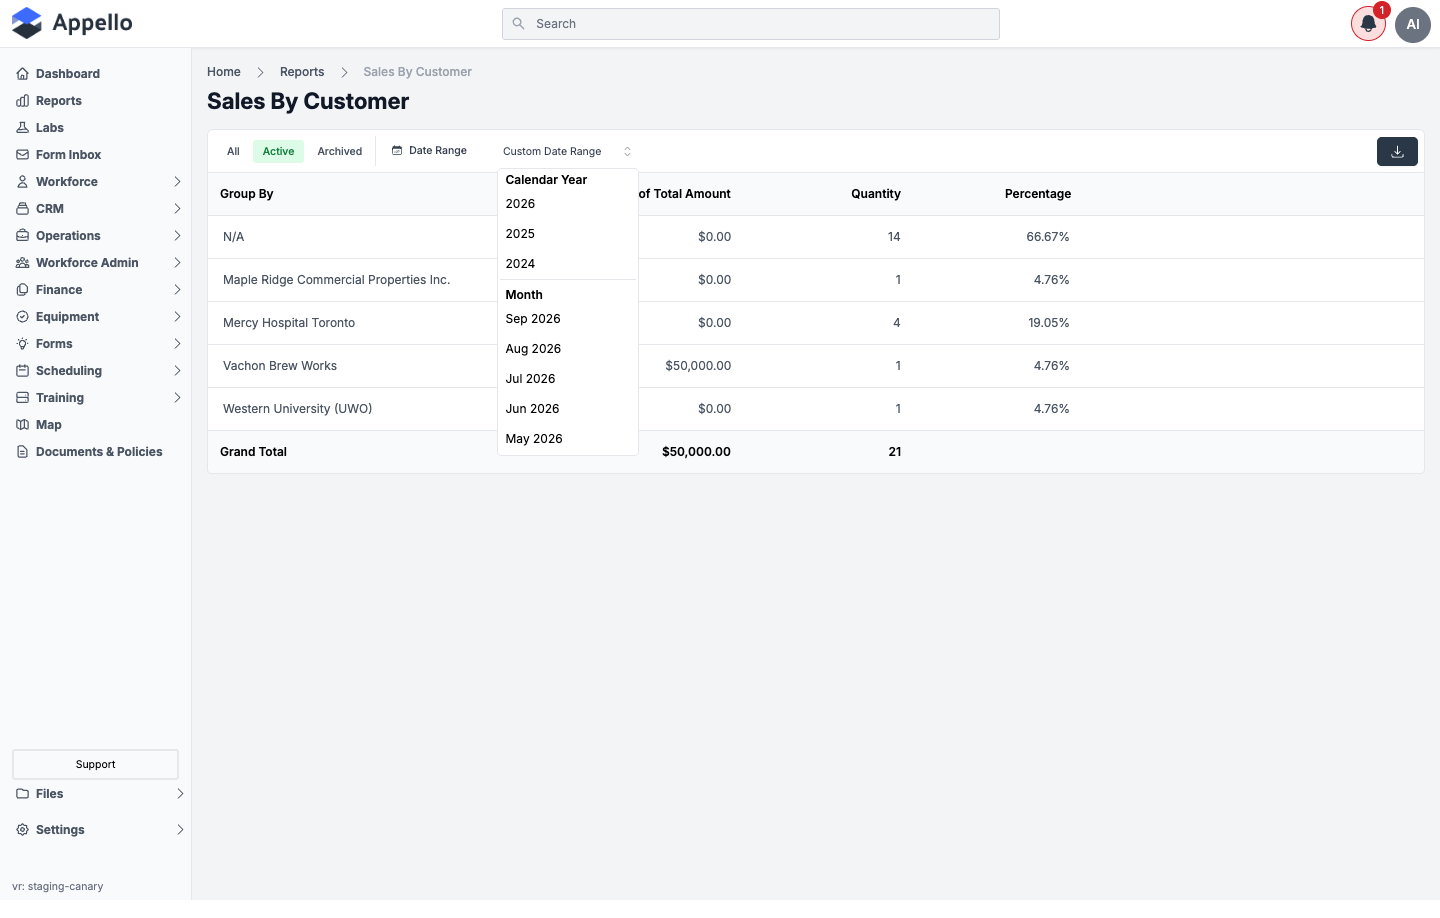The width and height of the screenshot is (1440, 918).
Task: Focus the Search input field
Action: point(751,24)
